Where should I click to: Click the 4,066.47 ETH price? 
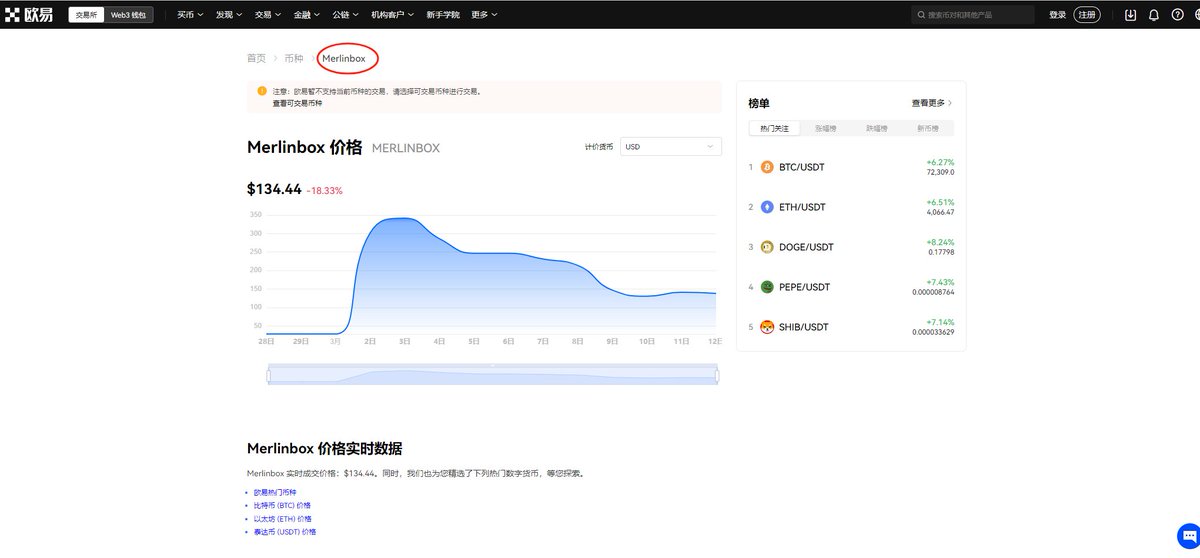point(940,212)
